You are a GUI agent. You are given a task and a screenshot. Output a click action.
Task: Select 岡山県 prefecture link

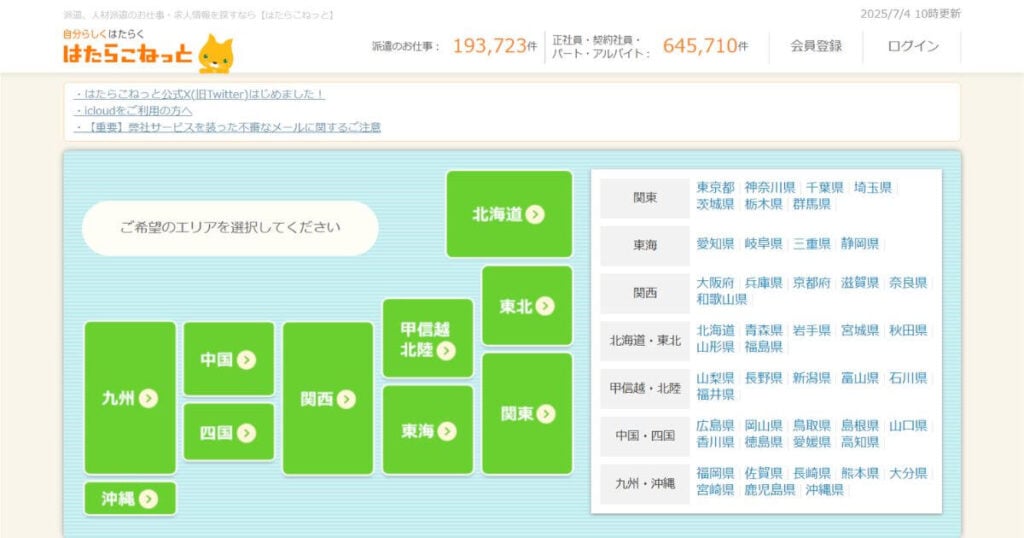pos(763,426)
